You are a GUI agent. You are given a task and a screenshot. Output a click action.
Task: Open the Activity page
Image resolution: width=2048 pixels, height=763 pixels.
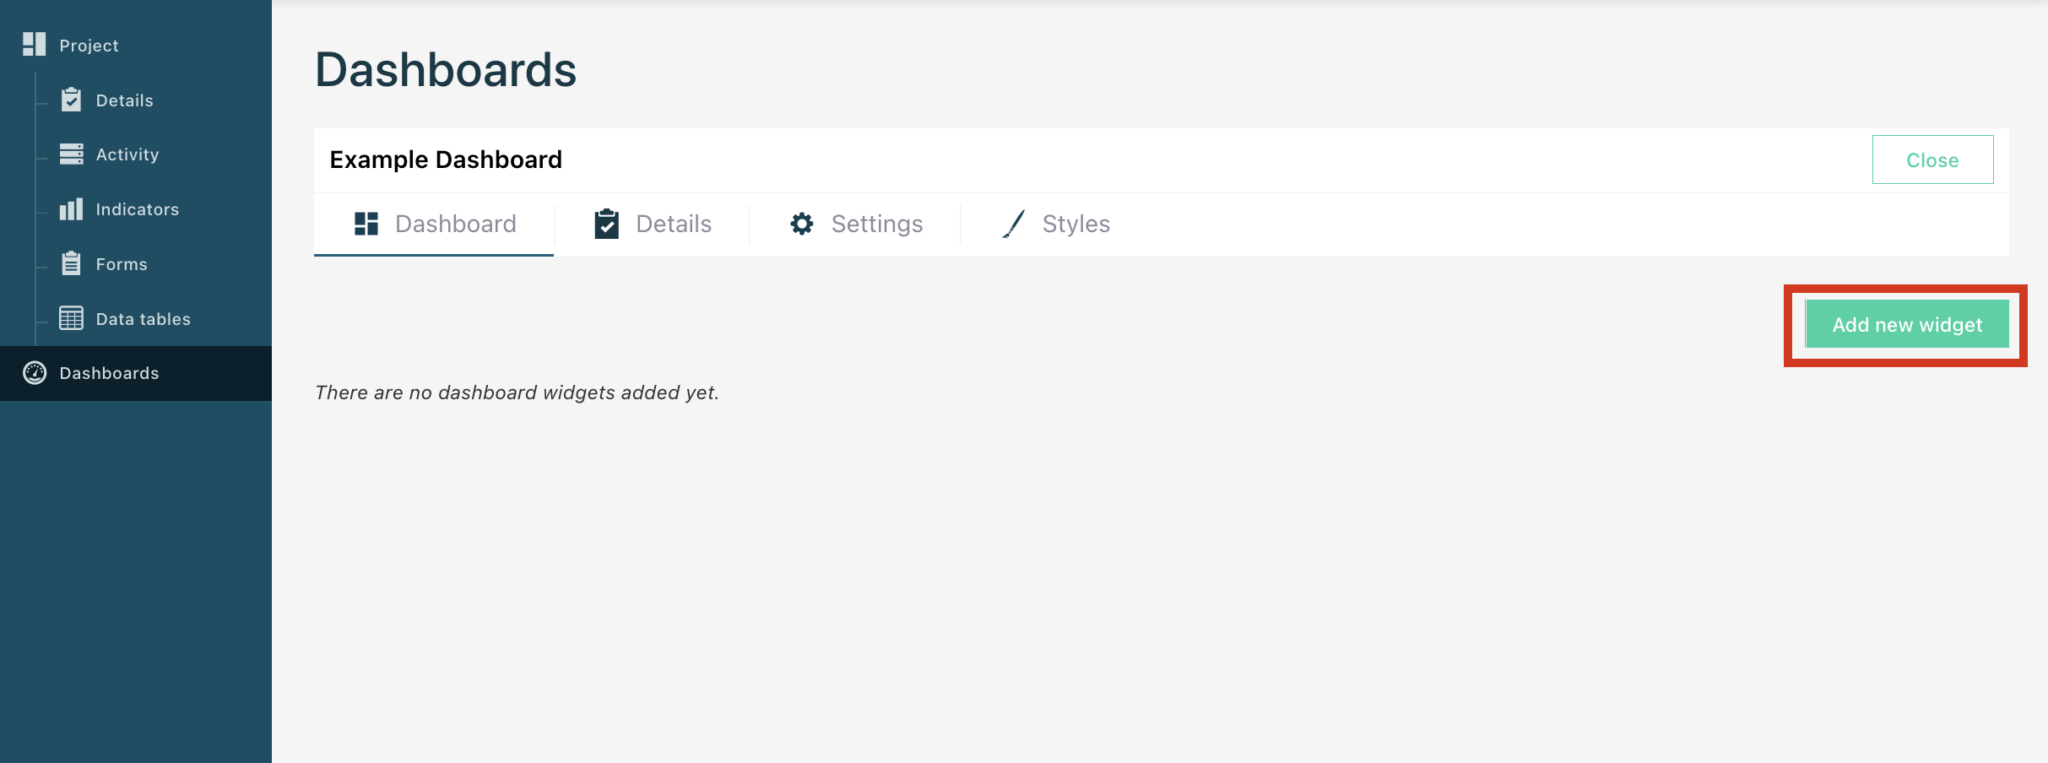(x=127, y=154)
